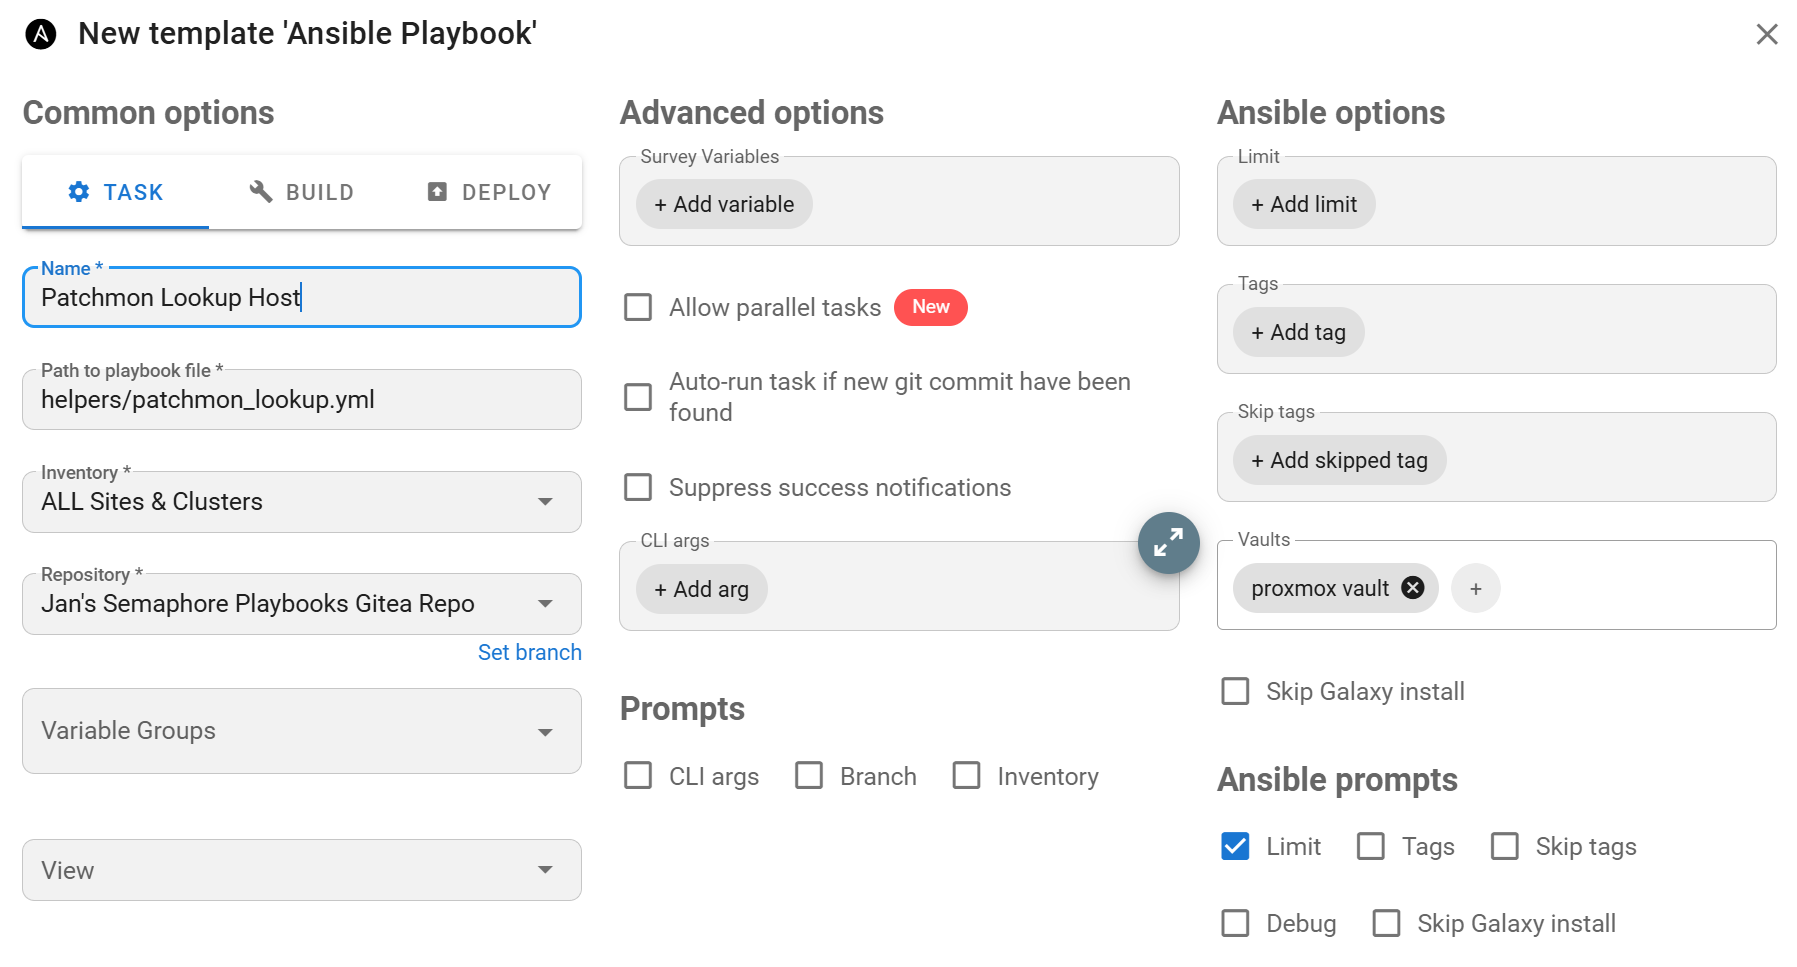Click the gear icon on Task tab
Viewport: 1797px width, 967px height.
coord(79,192)
